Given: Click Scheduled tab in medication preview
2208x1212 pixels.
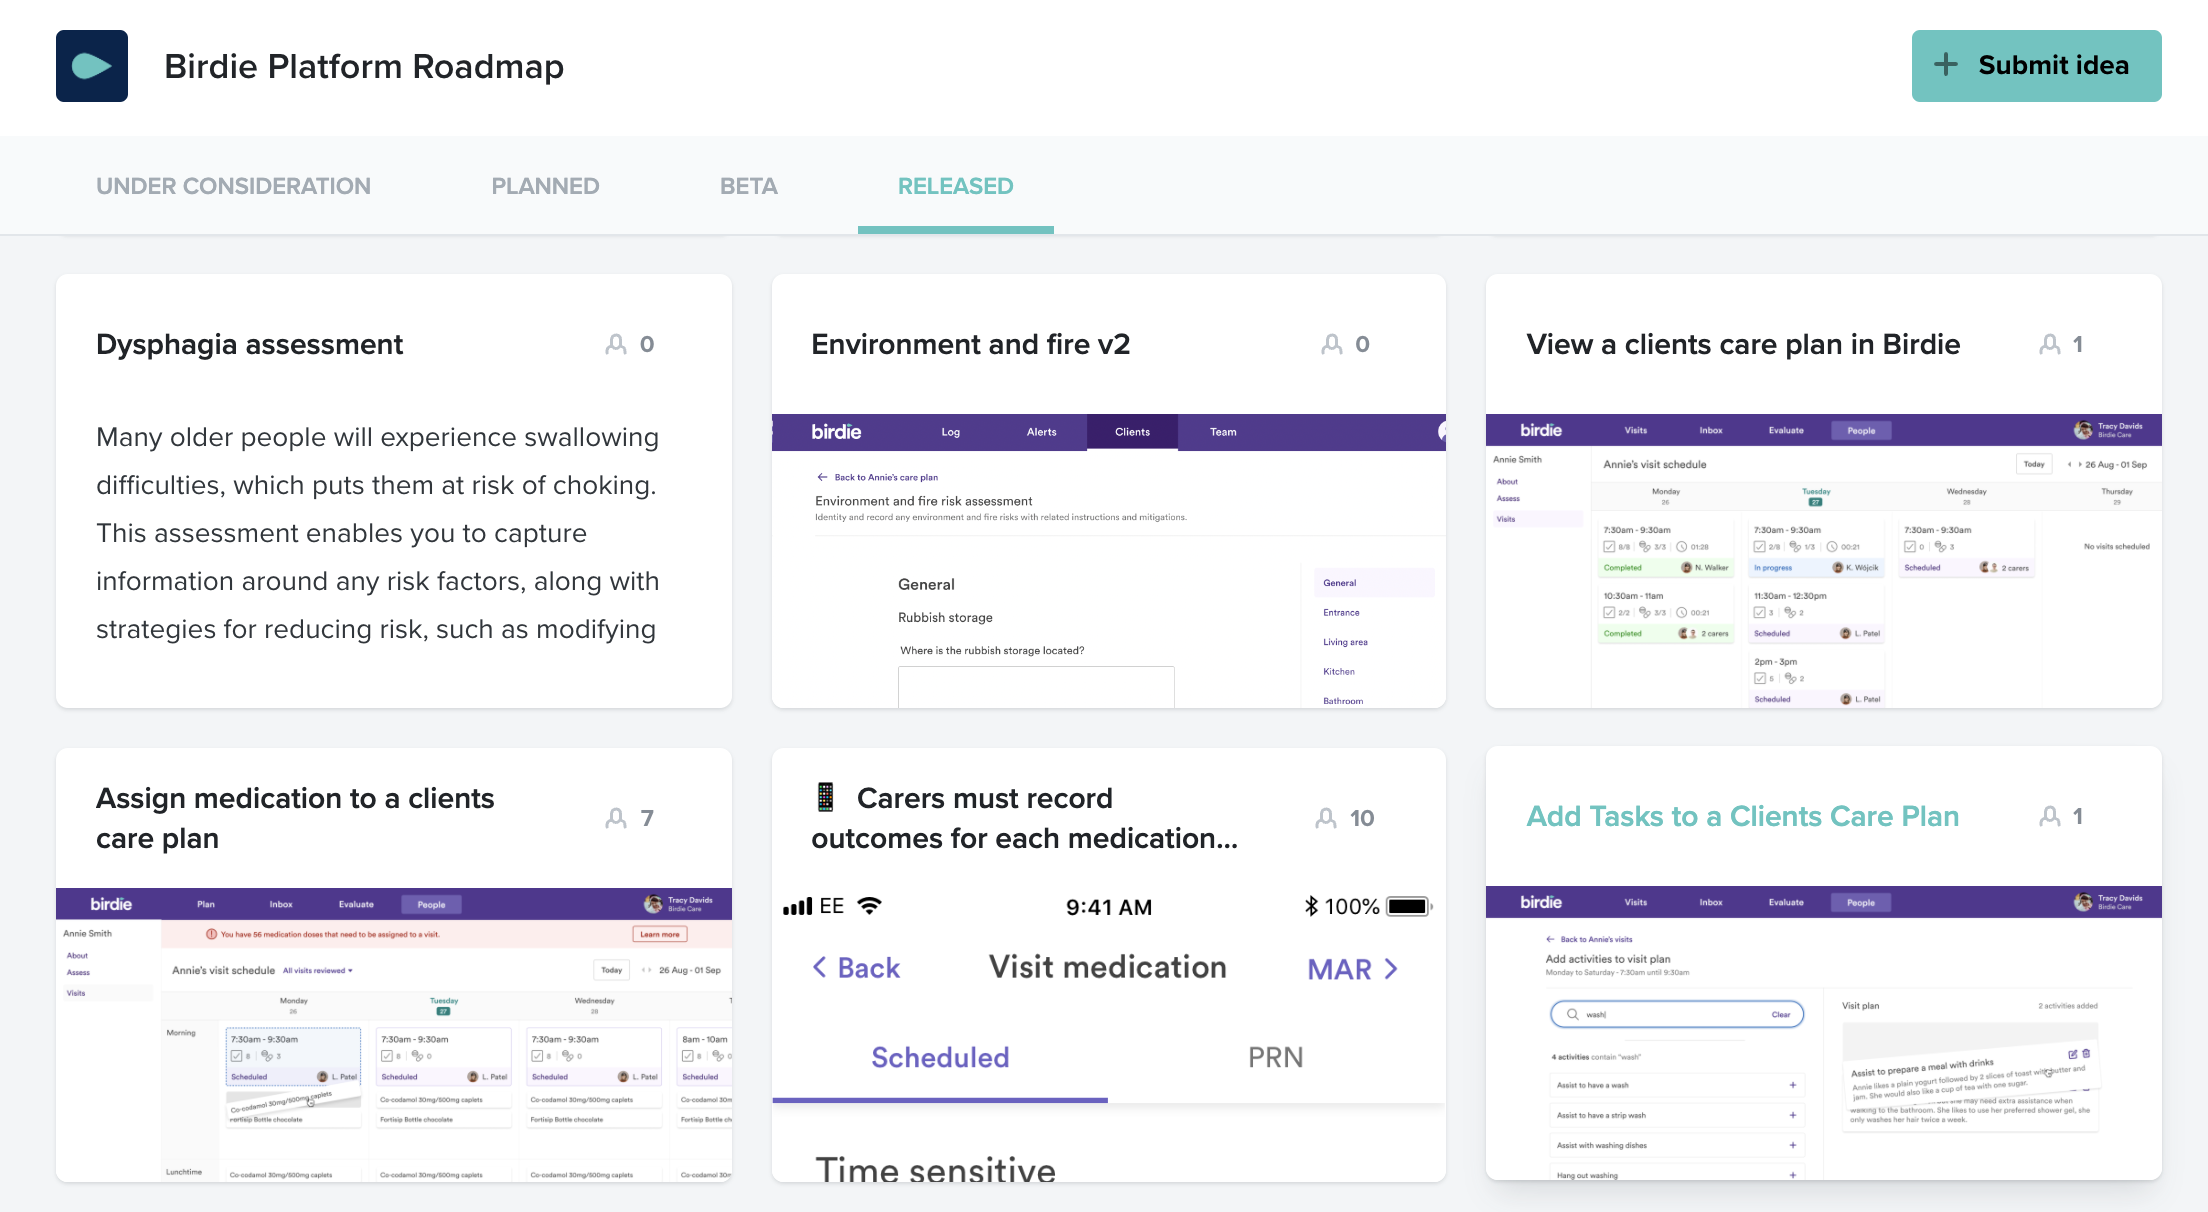Looking at the screenshot, I should point(940,1057).
